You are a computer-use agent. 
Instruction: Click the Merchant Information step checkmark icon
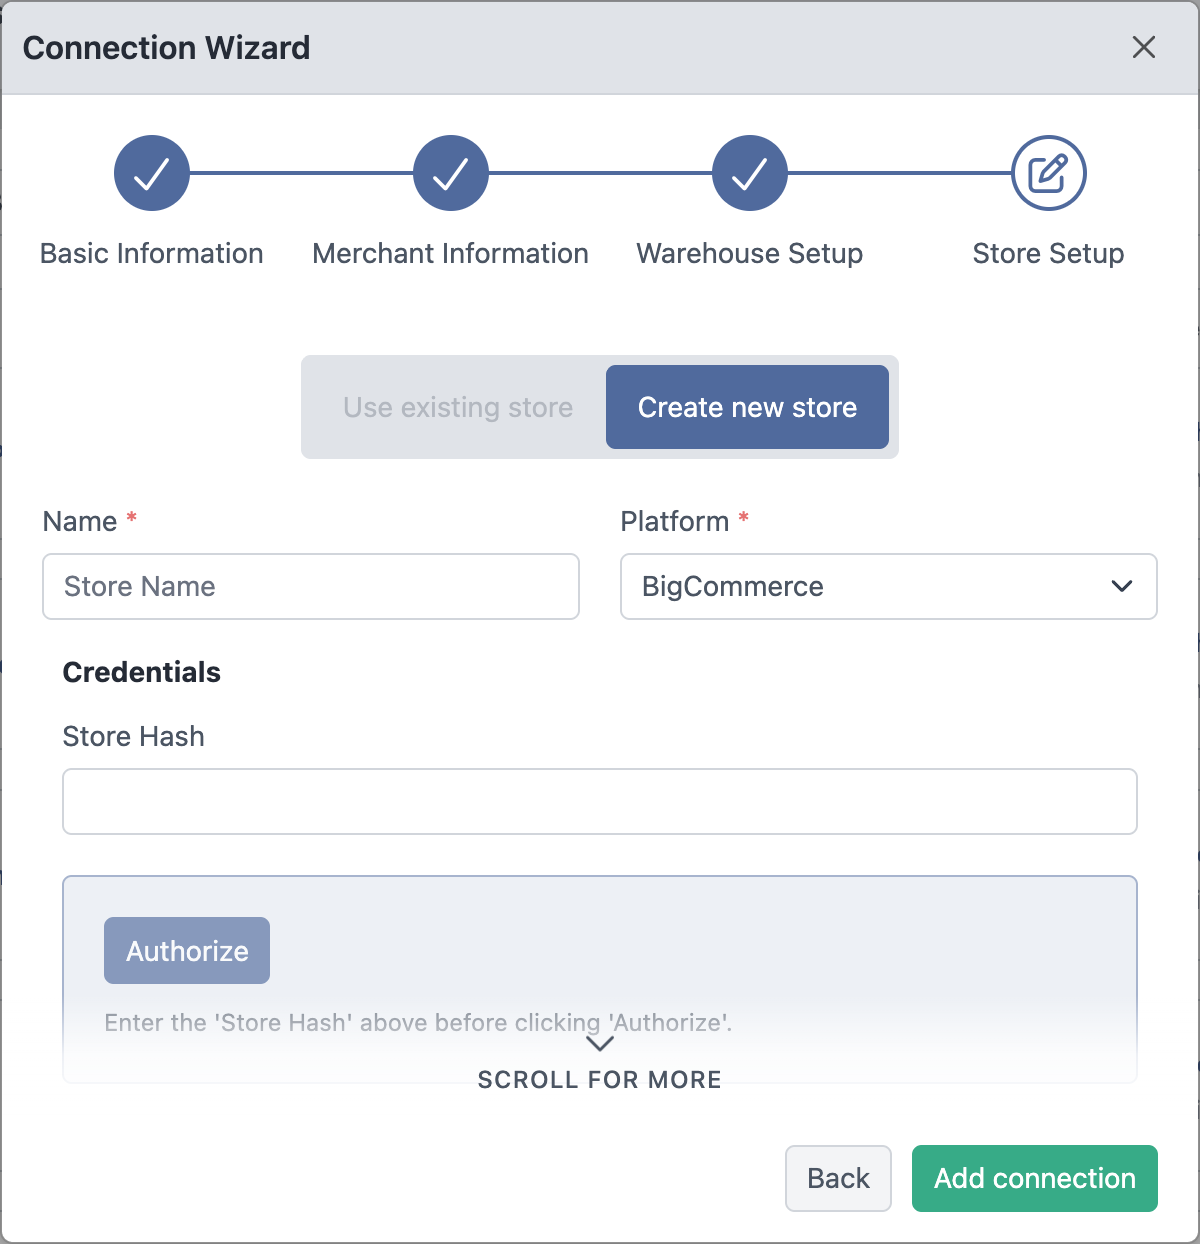coord(451,173)
